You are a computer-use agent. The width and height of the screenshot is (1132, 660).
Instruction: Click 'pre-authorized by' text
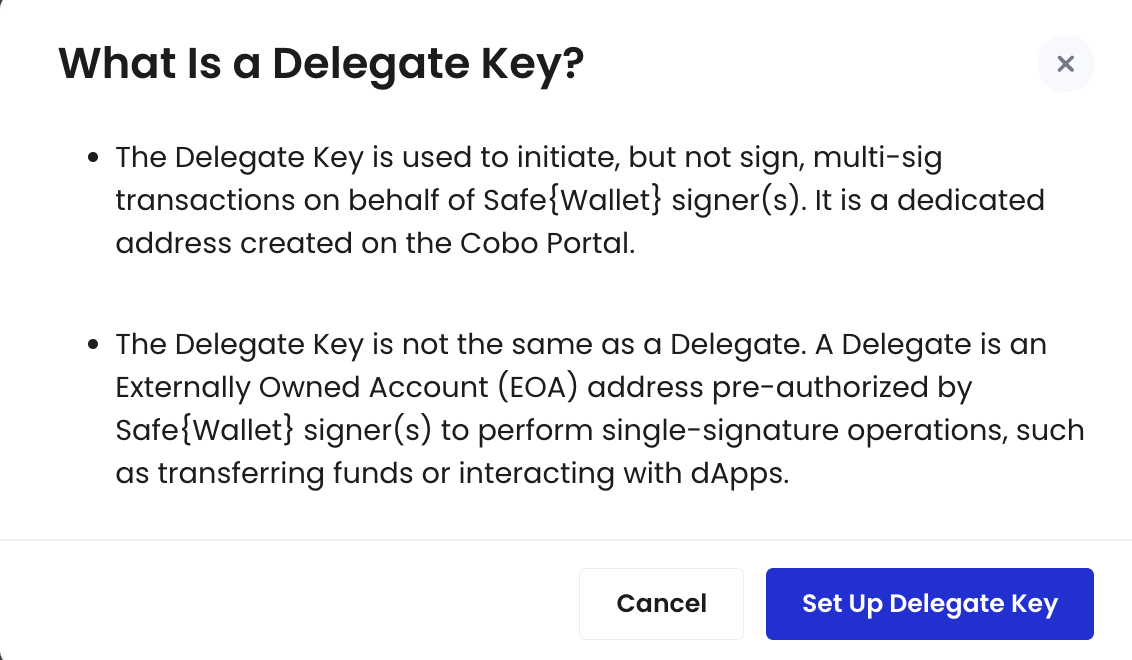tap(842, 387)
